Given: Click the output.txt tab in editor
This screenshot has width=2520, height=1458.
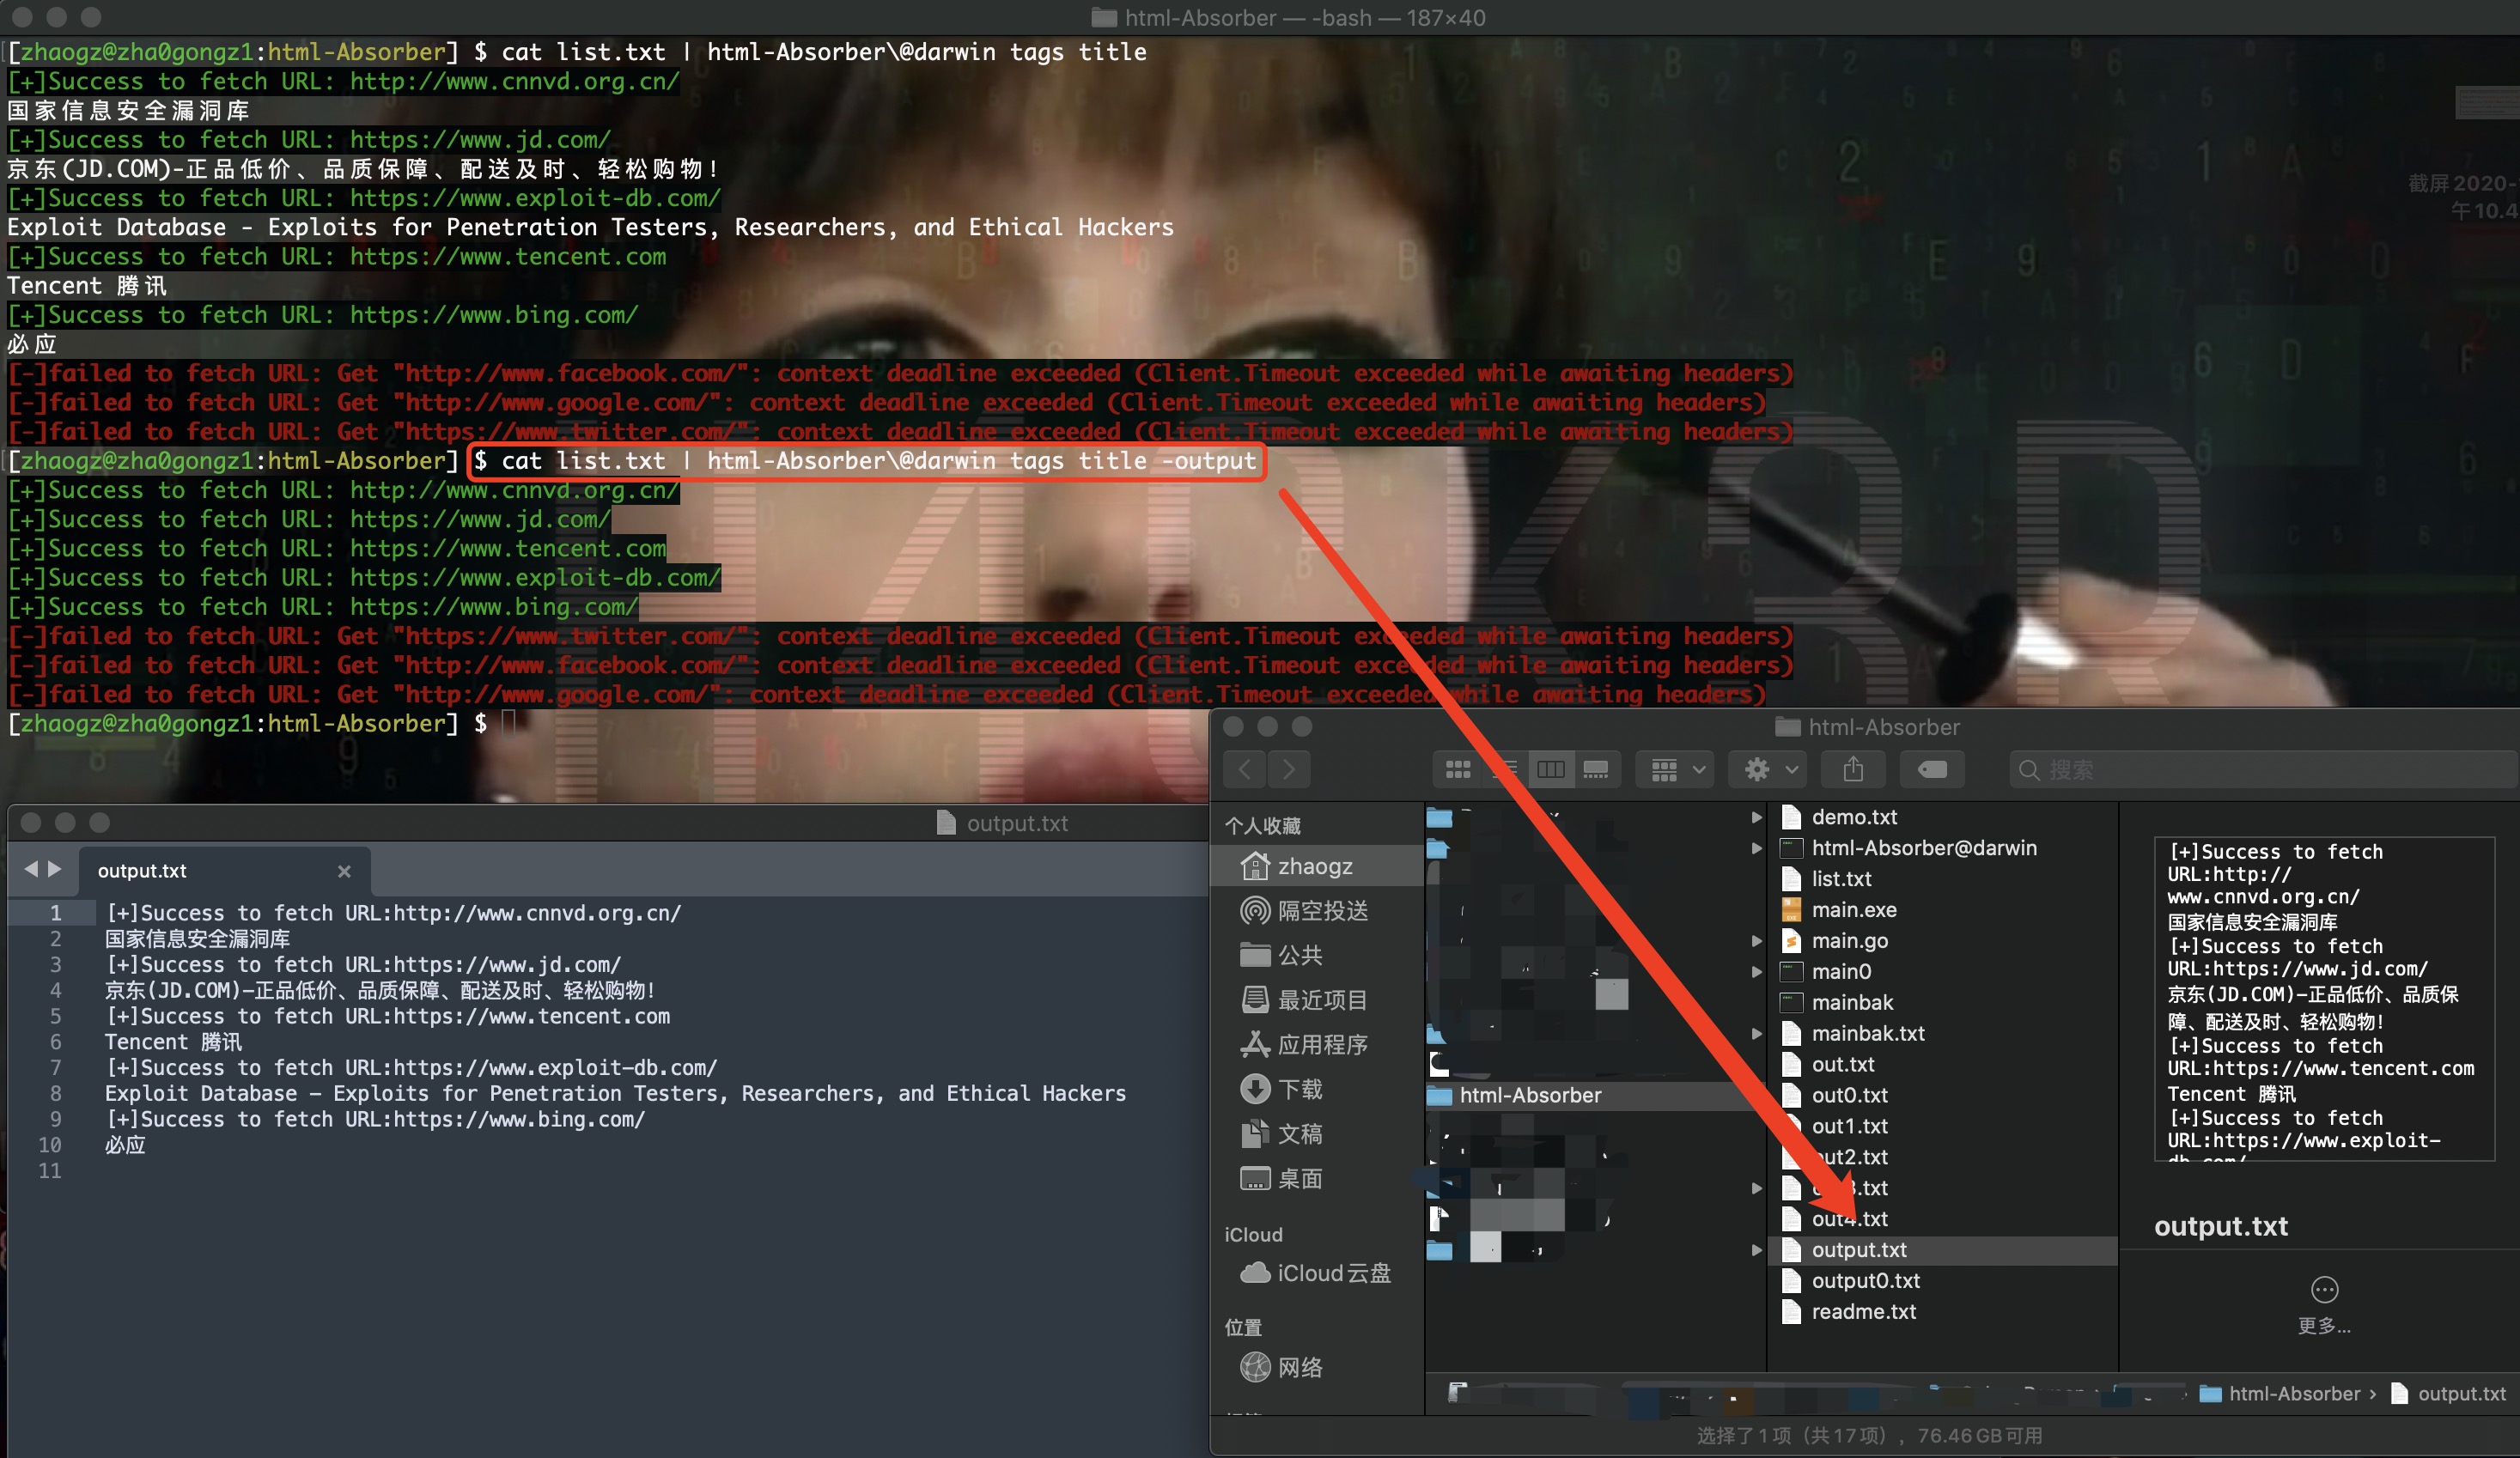Looking at the screenshot, I should [142, 871].
